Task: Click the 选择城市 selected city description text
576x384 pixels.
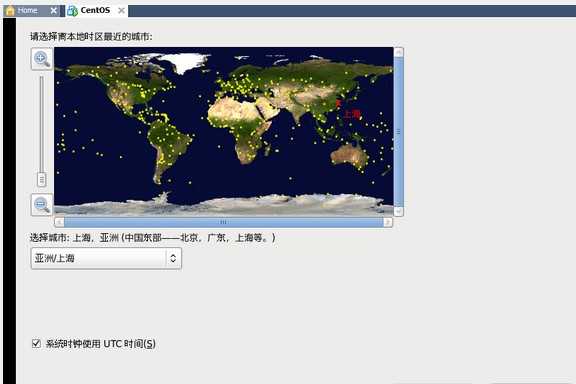Action: click(152, 238)
